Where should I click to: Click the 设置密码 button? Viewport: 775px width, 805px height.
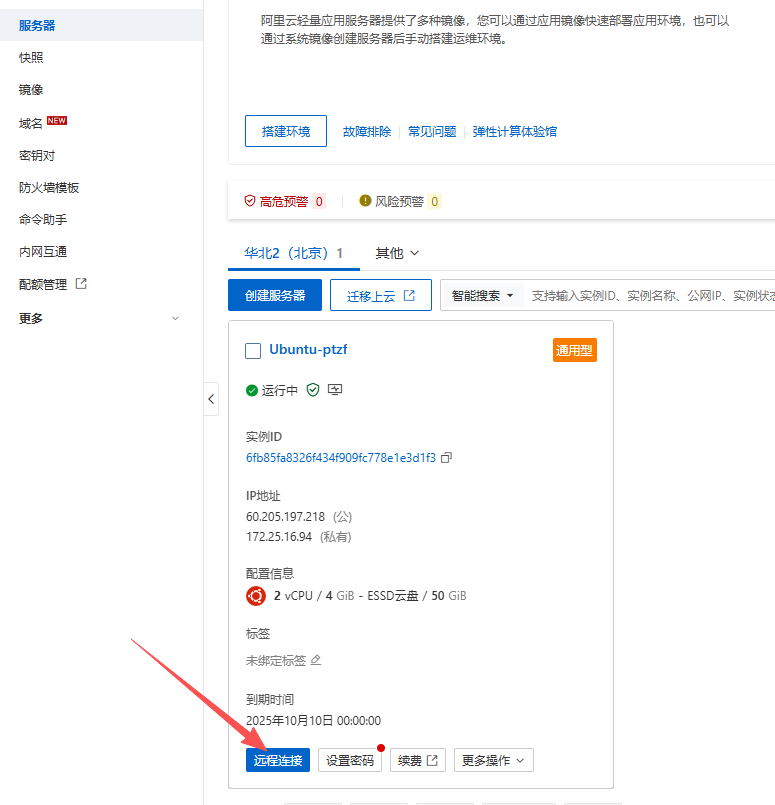tap(350, 760)
